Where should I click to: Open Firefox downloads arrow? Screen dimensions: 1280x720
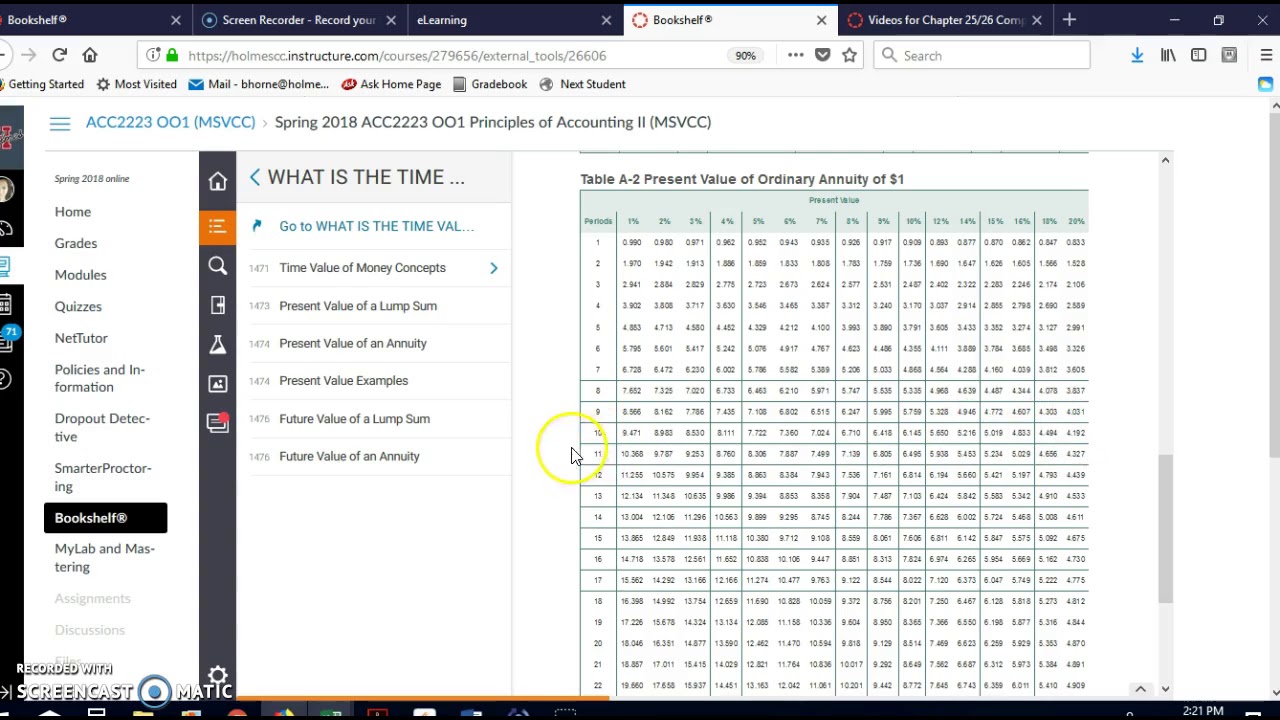tap(1137, 55)
